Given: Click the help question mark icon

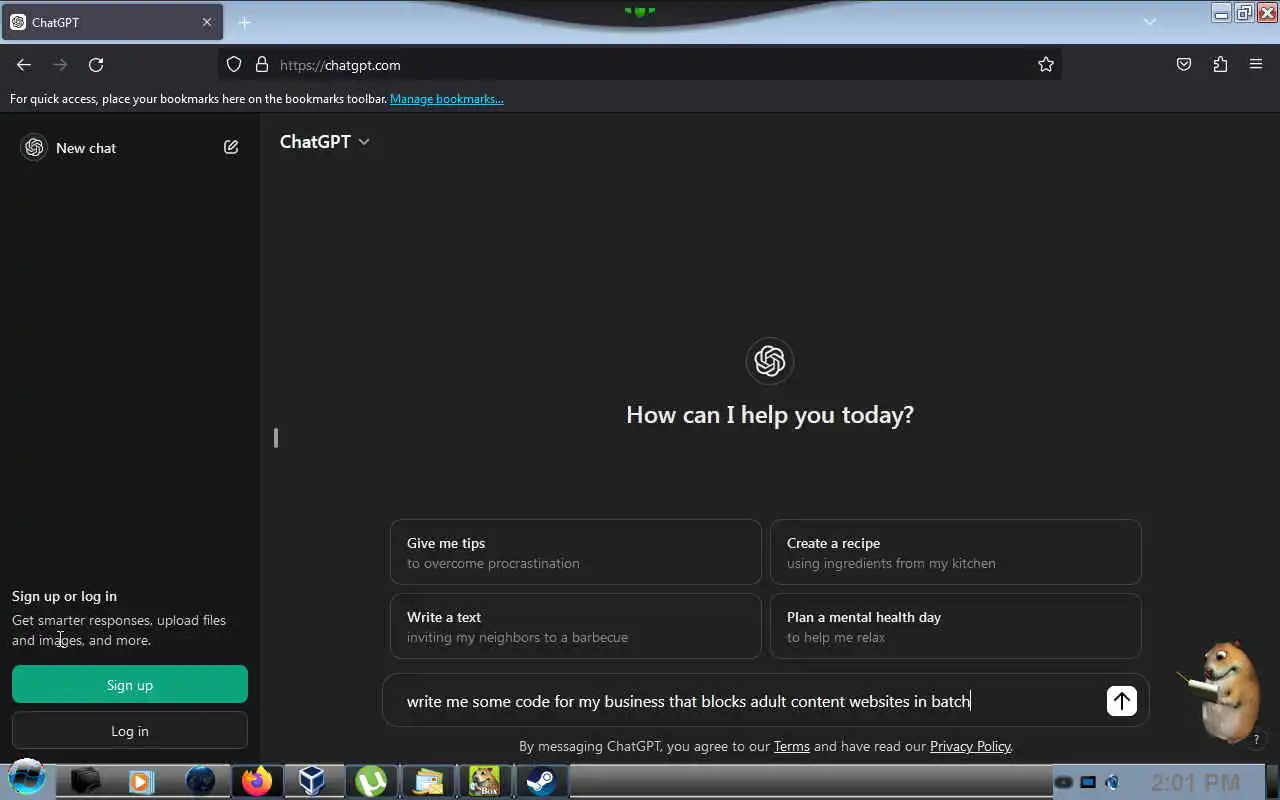Looking at the screenshot, I should [x=1257, y=740].
